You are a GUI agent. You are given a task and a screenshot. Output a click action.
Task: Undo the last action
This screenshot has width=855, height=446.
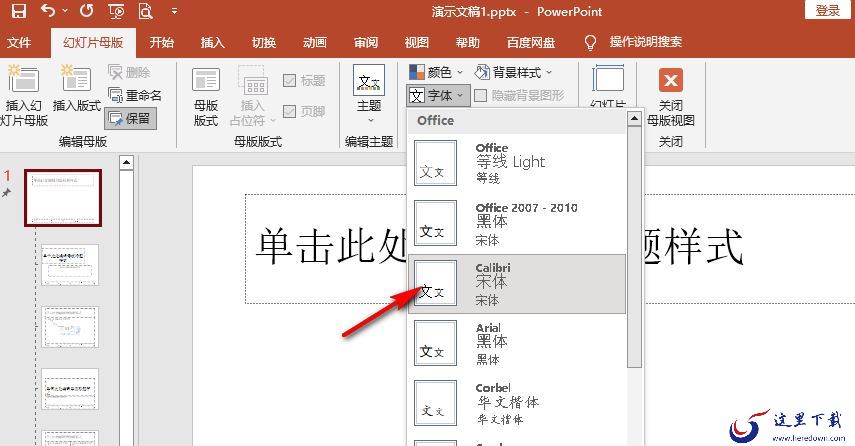click(48, 10)
